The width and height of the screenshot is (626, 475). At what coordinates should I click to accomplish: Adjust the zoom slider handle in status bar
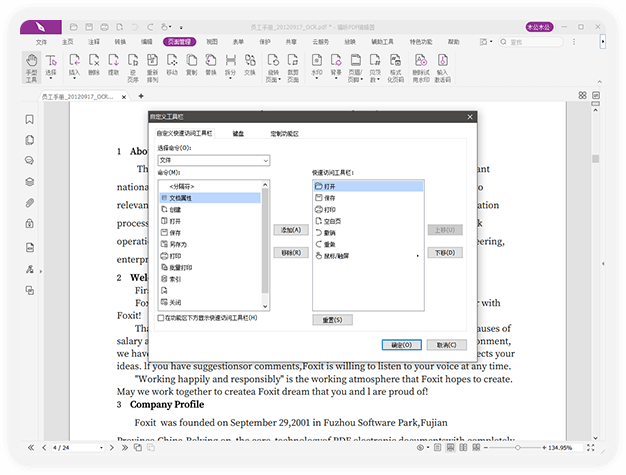pos(518,448)
